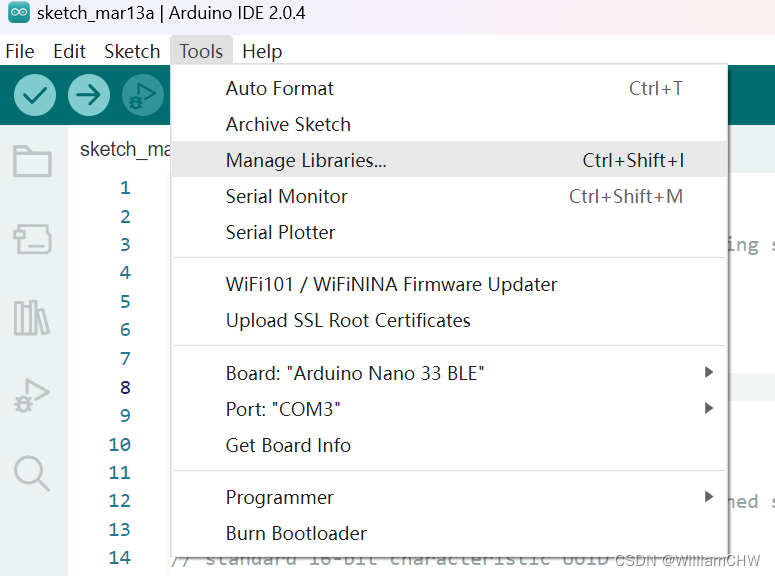Select the sketch_mar13a editor tab

[124, 149]
